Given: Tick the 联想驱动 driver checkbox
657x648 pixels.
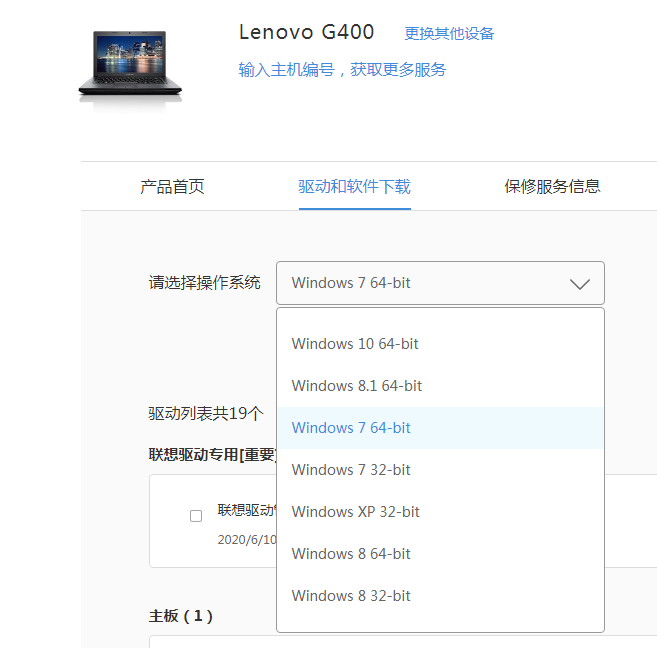Looking at the screenshot, I should point(196,516).
